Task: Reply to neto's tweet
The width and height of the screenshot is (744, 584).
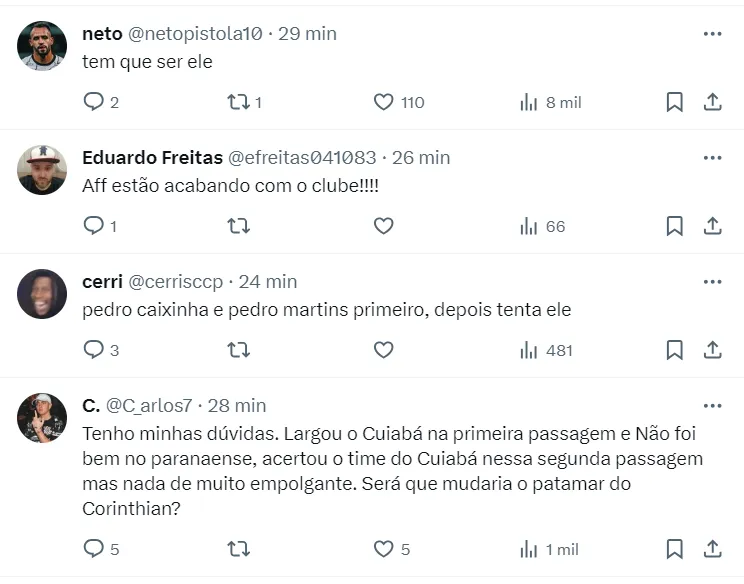Action: (x=94, y=102)
